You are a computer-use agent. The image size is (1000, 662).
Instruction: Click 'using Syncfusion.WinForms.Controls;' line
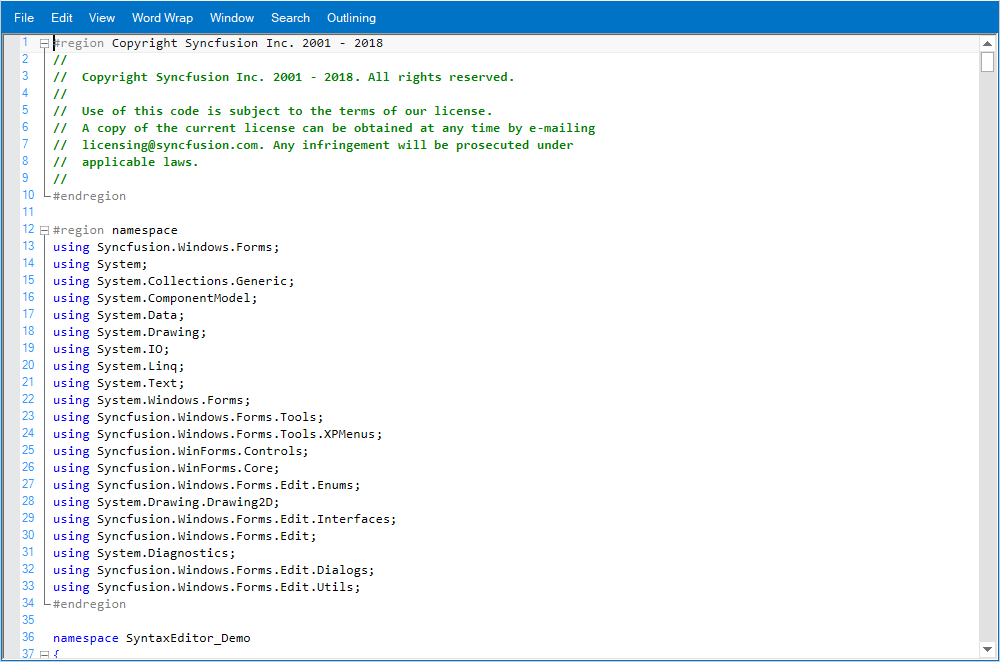pyautogui.click(x=180, y=451)
